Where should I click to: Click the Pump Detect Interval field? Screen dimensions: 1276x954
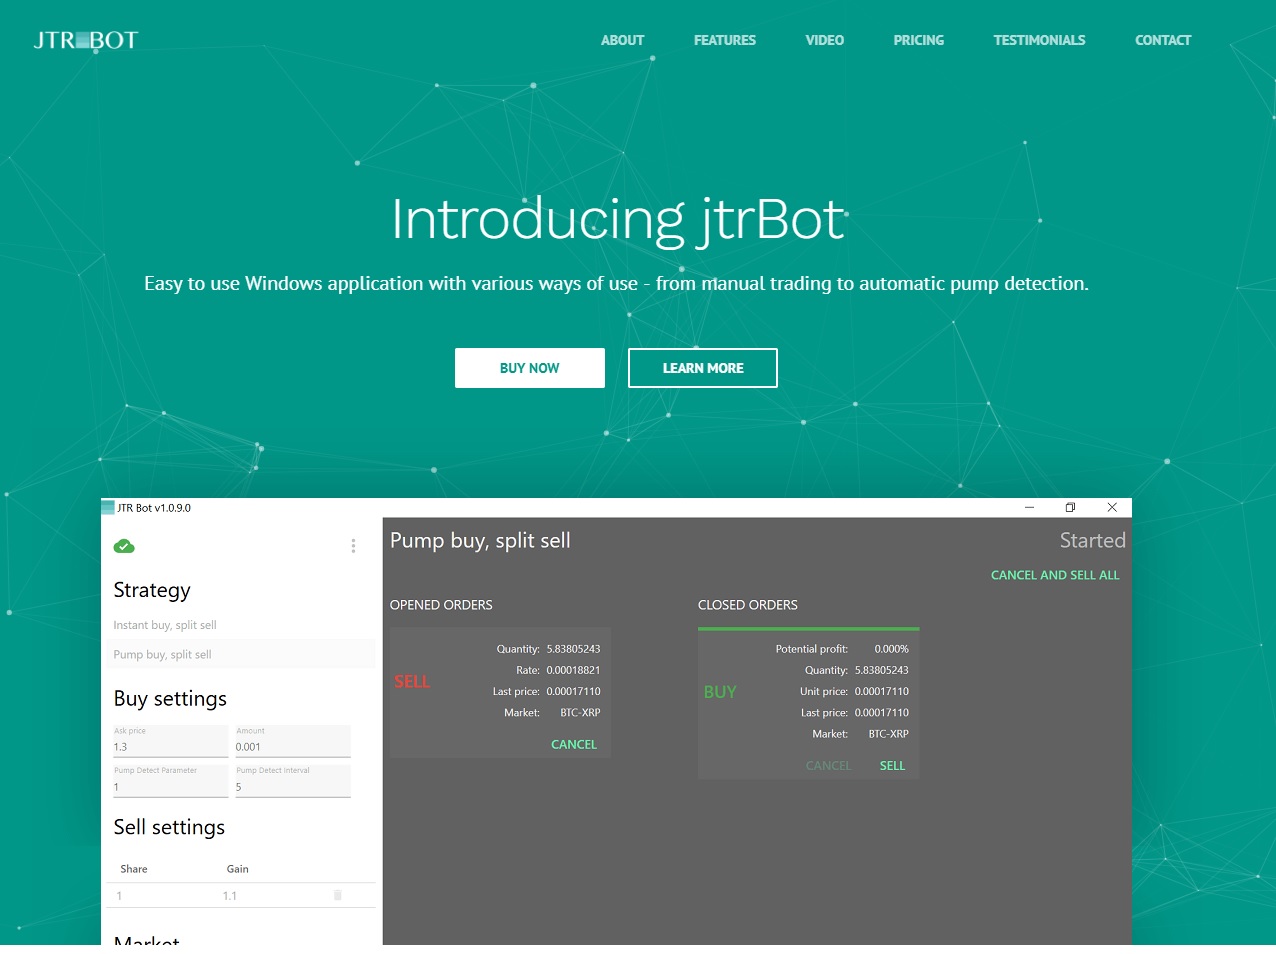[x=293, y=781]
